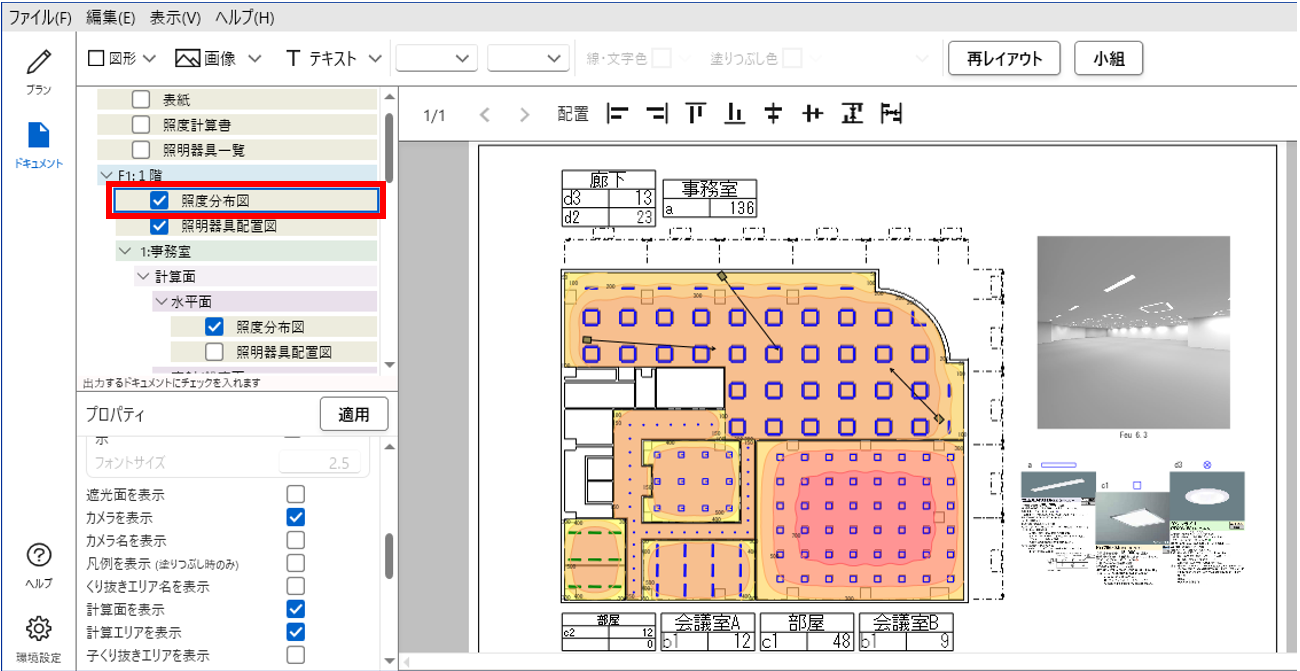Viewport: 1300px width, 671px height.
Task: Check the 表紙 checkbox
Action: [x=141, y=98]
